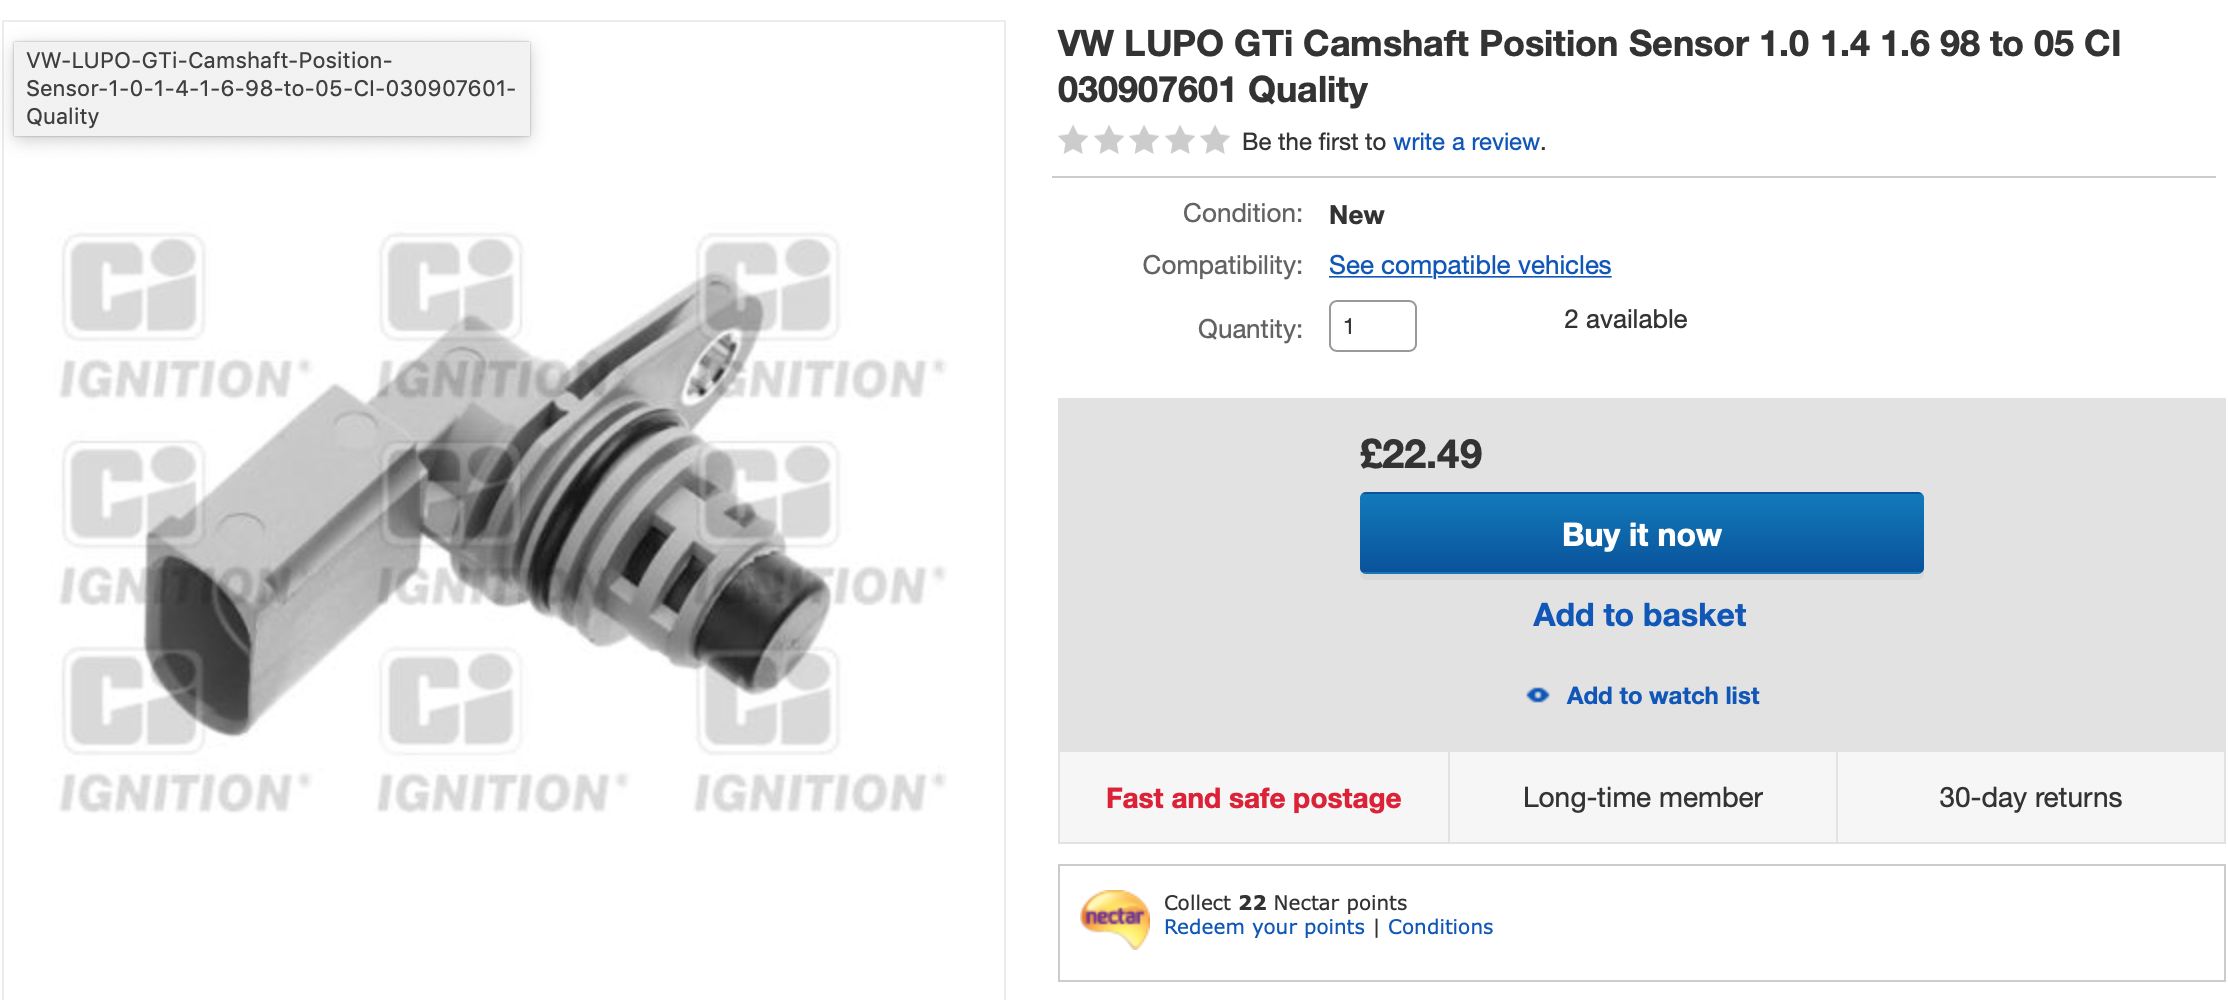The width and height of the screenshot is (2228, 1000).
Task: Select the fifth rating star
Action: point(1213,141)
